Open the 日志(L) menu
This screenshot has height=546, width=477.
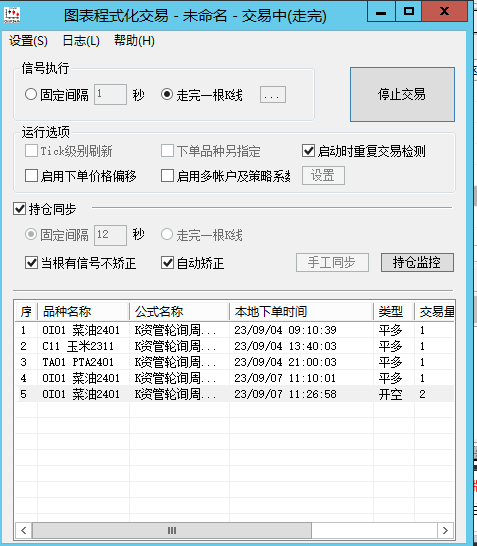[x=81, y=41]
